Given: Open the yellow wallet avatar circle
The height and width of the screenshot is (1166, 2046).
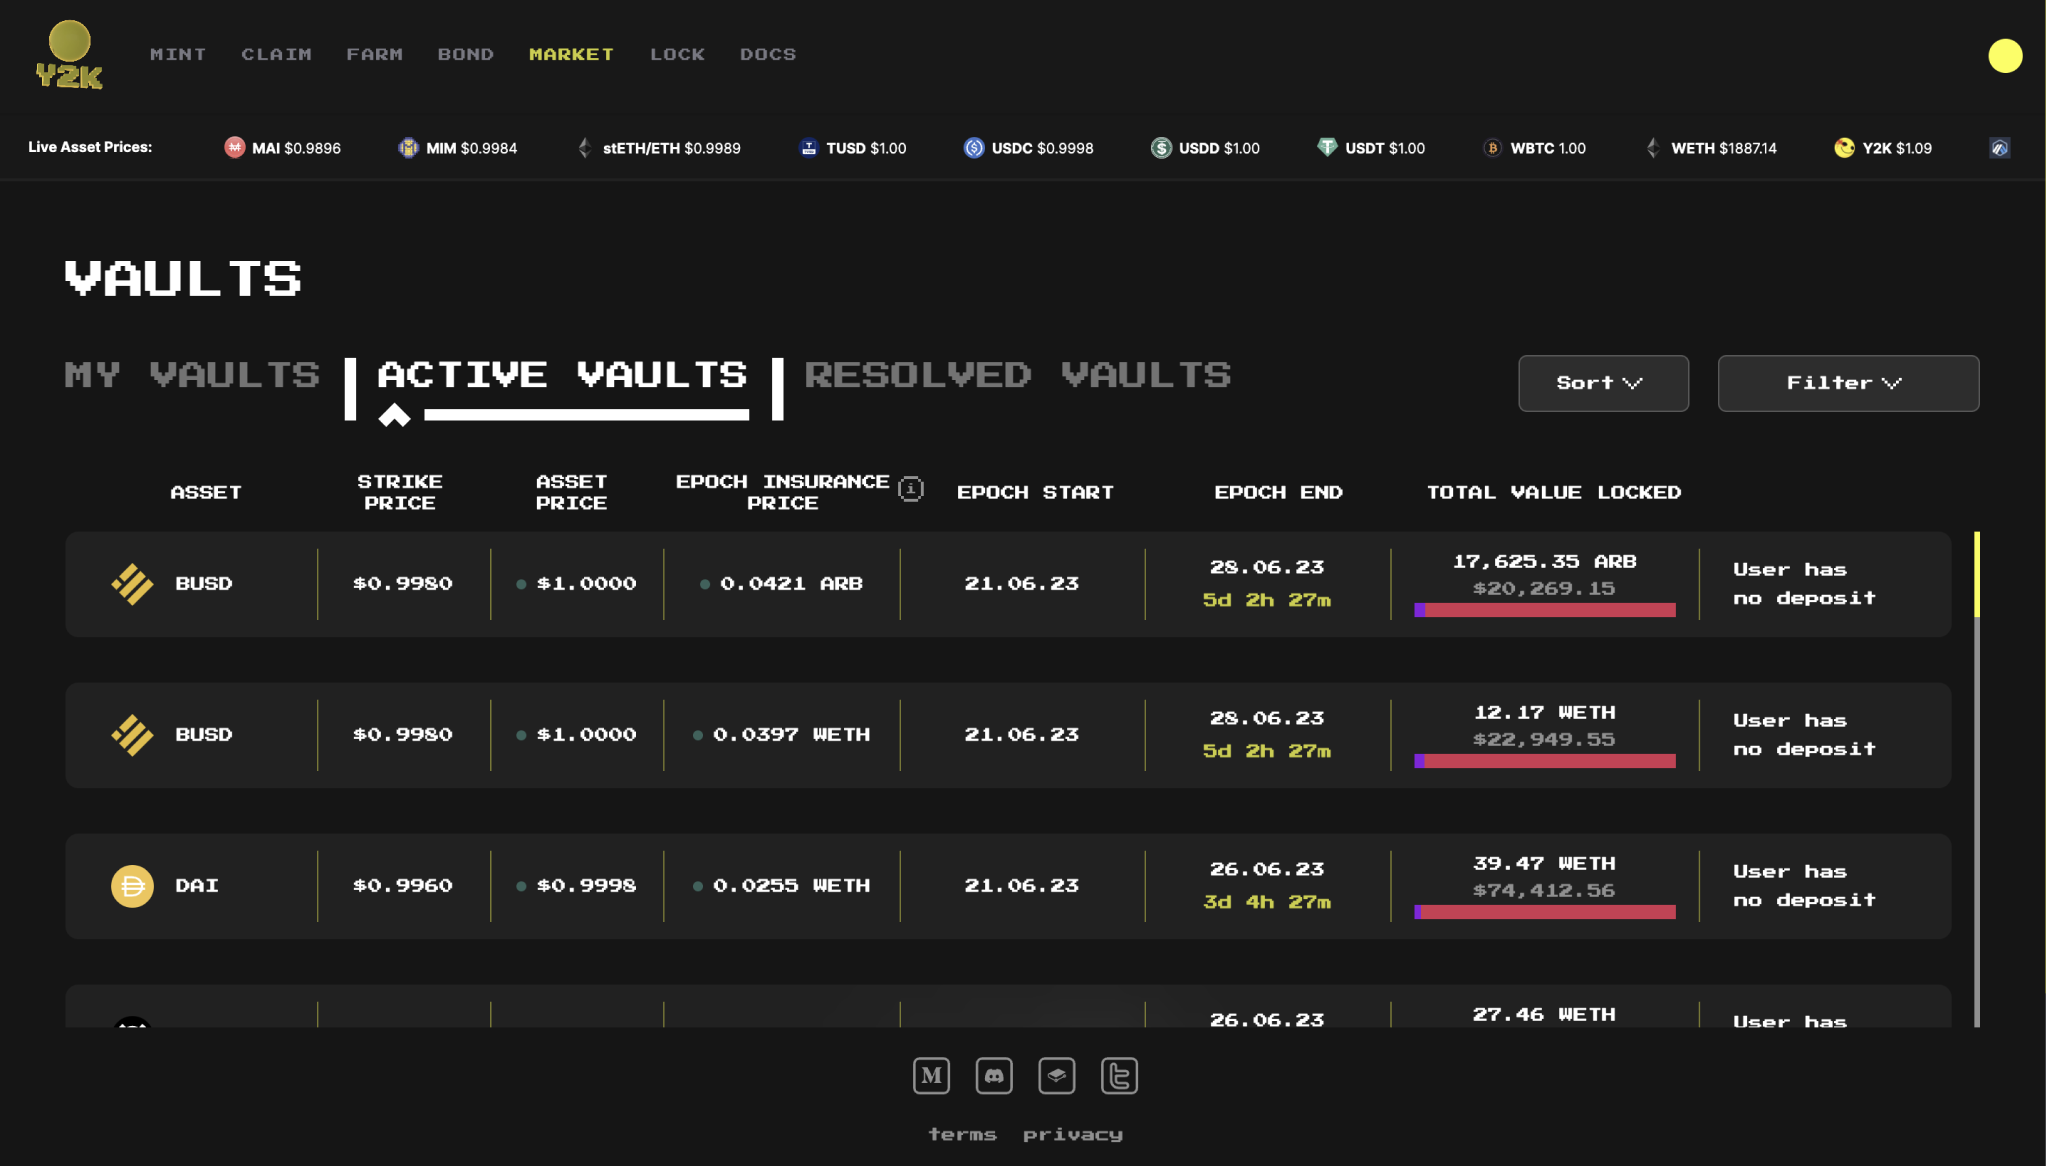Looking at the screenshot, I should tap(2005, 56).
